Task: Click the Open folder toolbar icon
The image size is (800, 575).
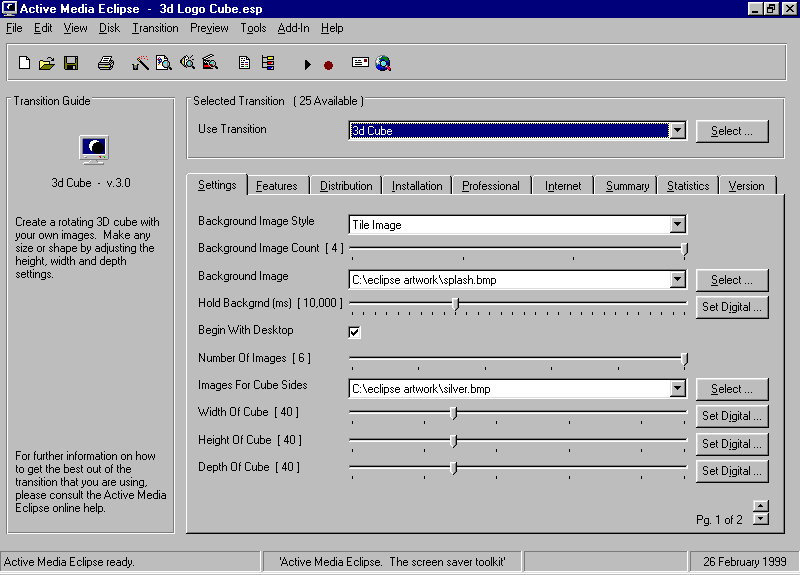Action: click(x=47, y=63)
